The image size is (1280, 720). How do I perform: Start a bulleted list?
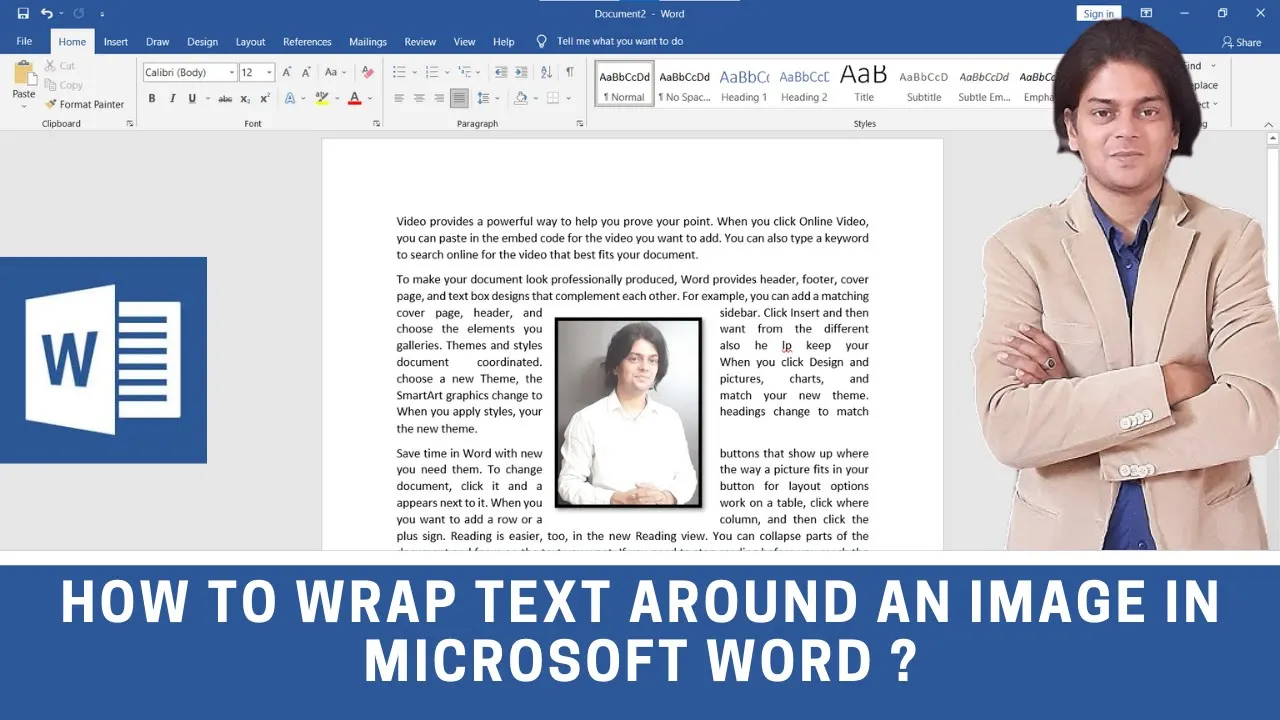[x=399, y=72]
